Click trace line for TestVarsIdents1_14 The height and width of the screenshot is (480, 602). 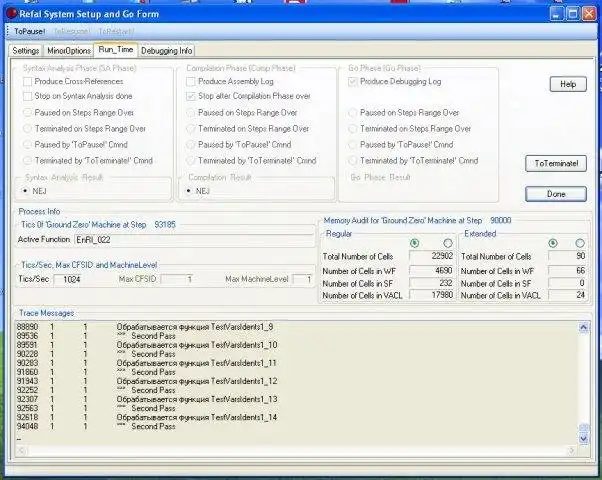(x=147, y=417)
